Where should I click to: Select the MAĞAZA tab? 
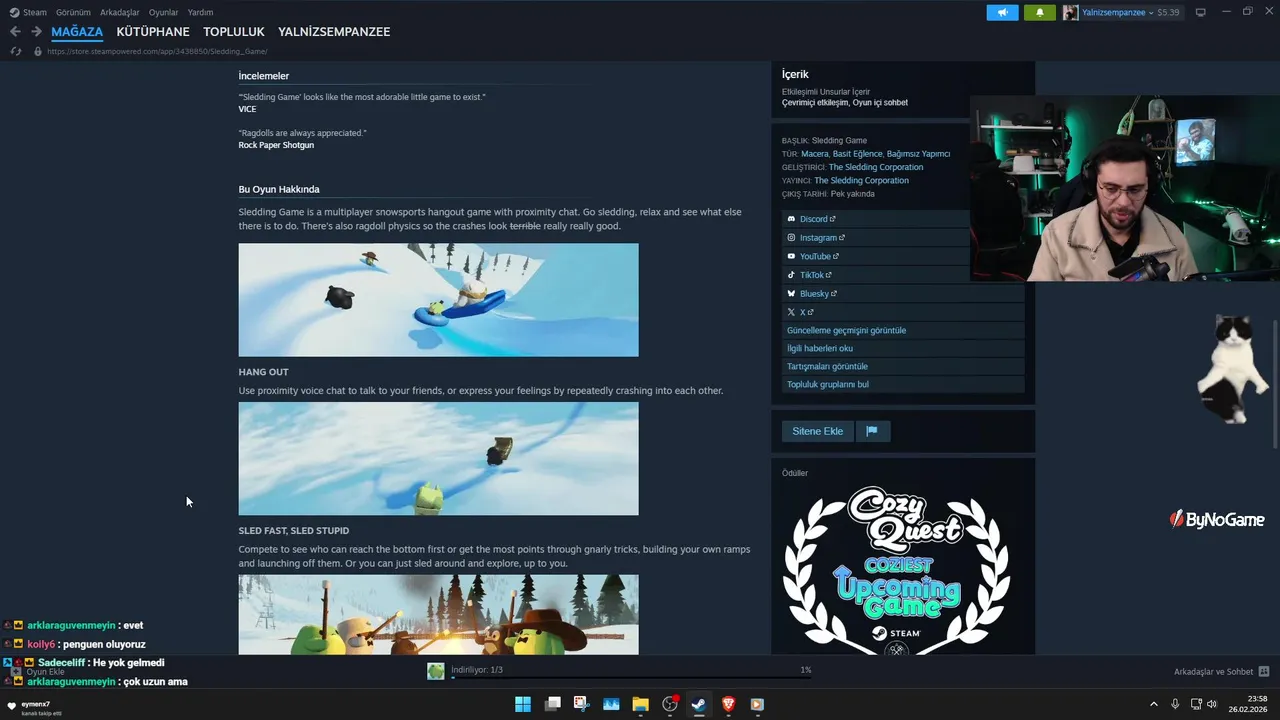77,32
